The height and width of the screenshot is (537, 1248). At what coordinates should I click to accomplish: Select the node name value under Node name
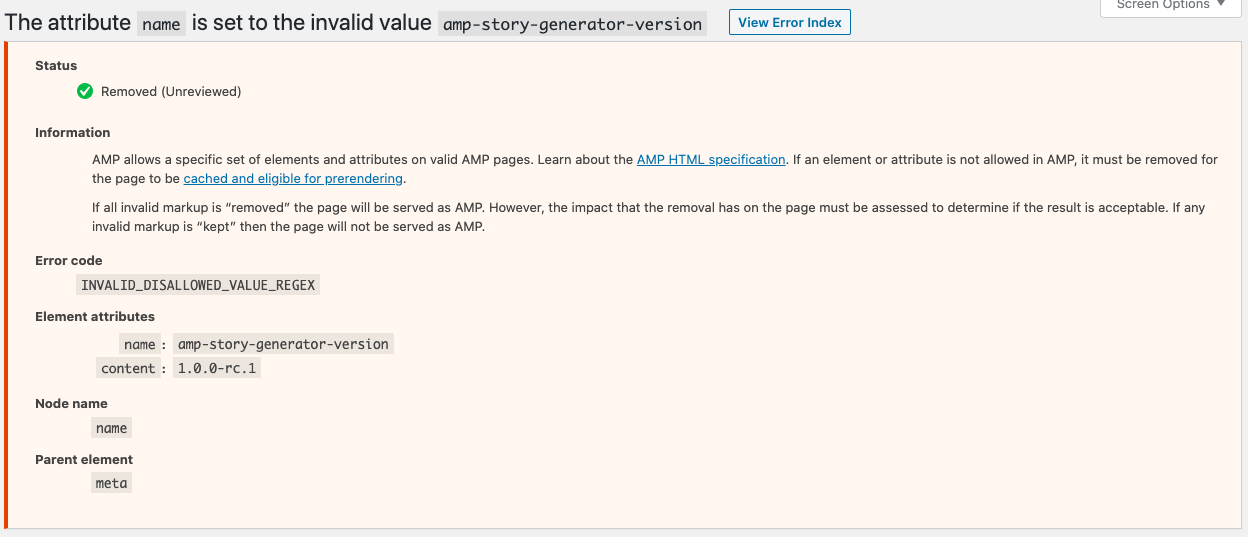[111, 428]
